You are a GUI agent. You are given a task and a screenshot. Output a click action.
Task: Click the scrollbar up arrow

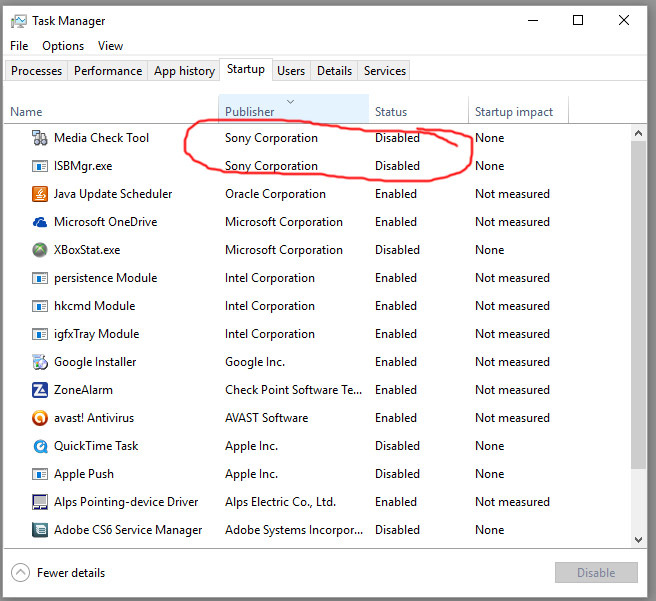point(638,134)
